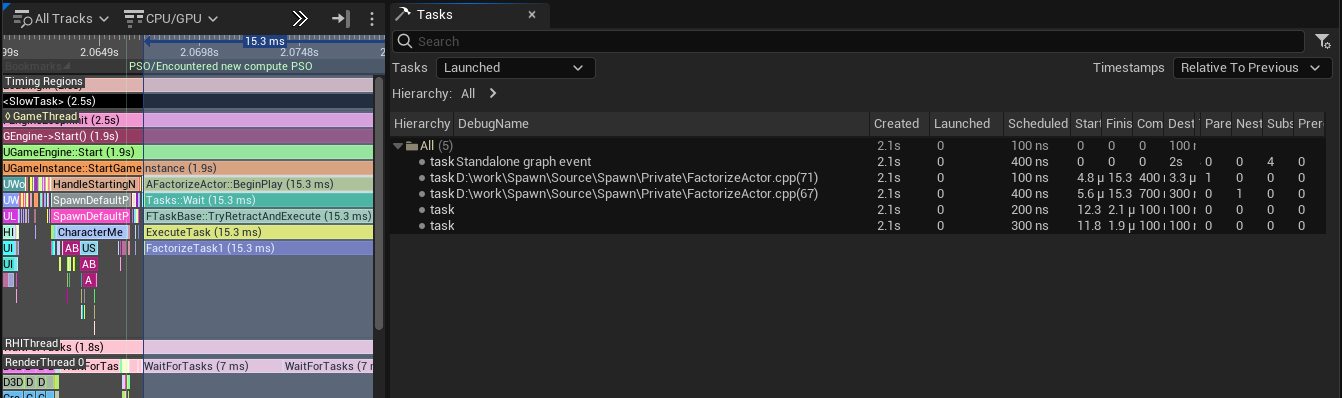Select the All hierarchy breadcrumb

(468, 93)
